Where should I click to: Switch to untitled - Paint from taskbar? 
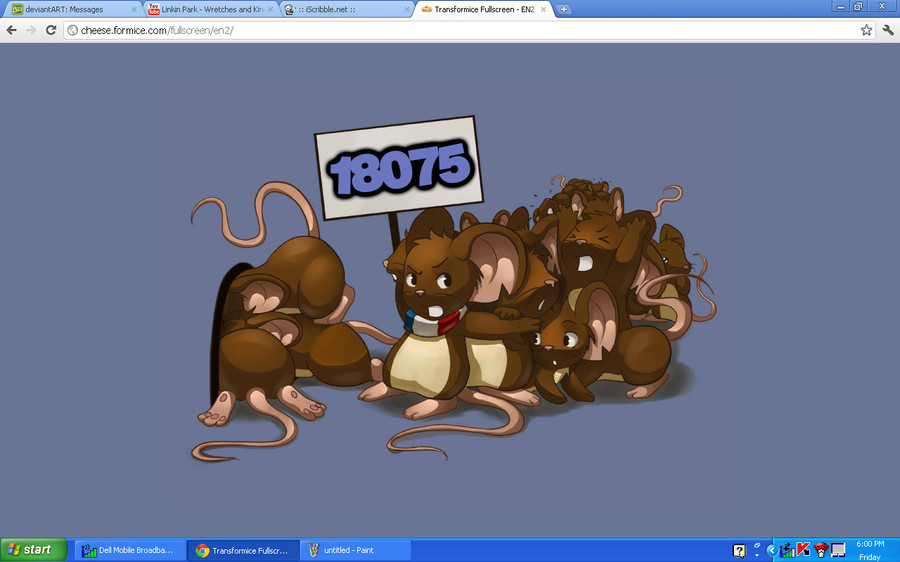tap(356, 551)
